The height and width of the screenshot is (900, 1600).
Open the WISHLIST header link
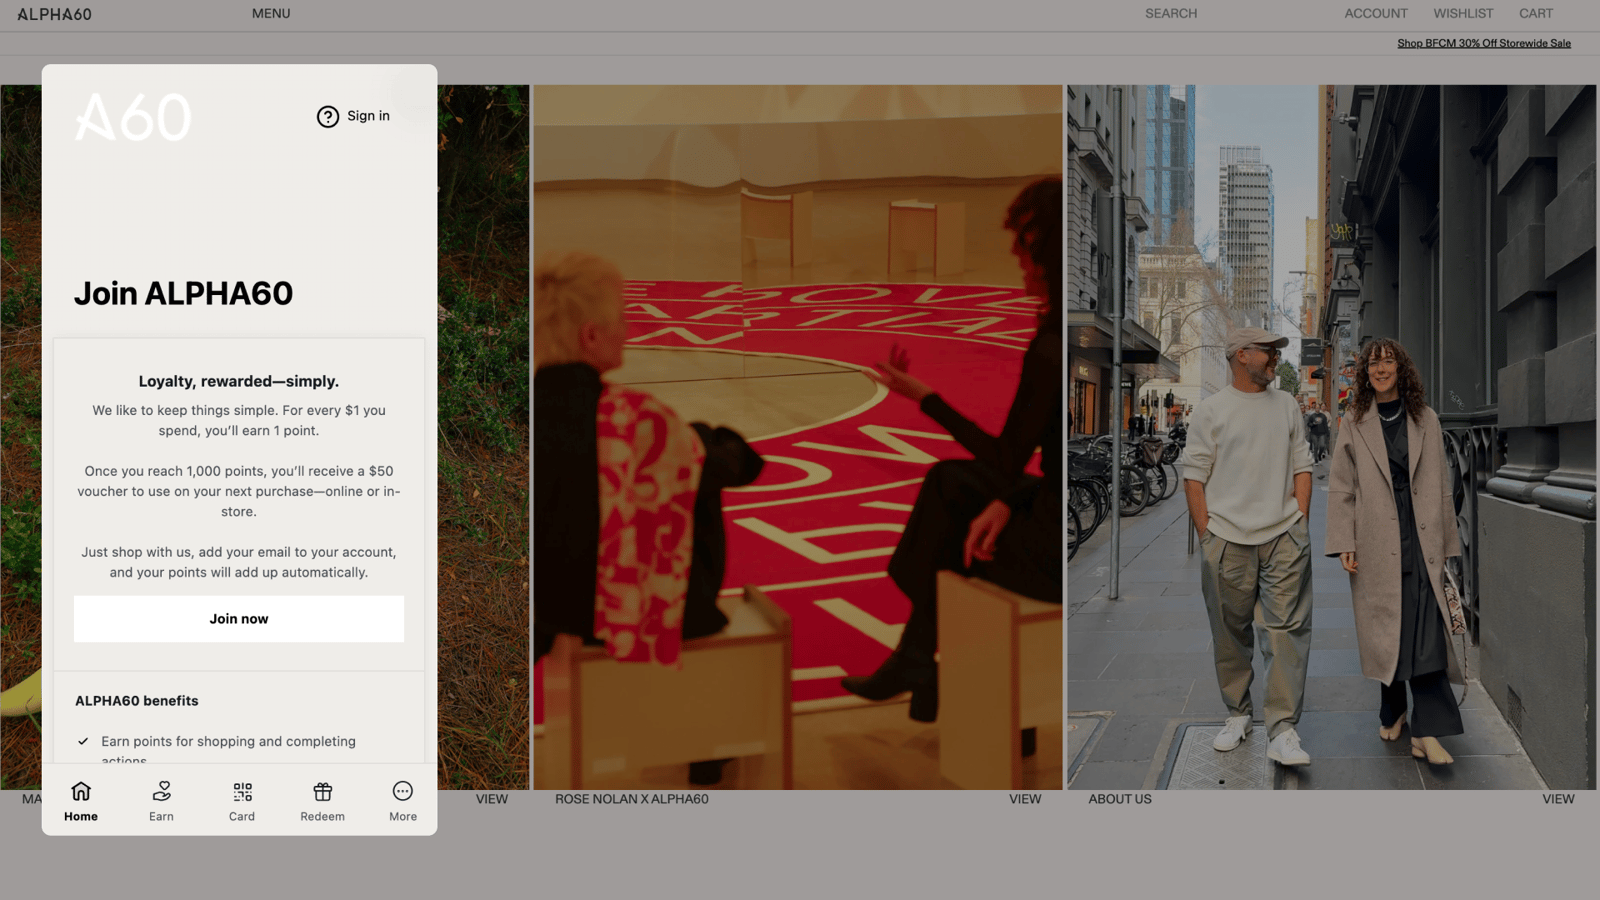click(1463, 14)
